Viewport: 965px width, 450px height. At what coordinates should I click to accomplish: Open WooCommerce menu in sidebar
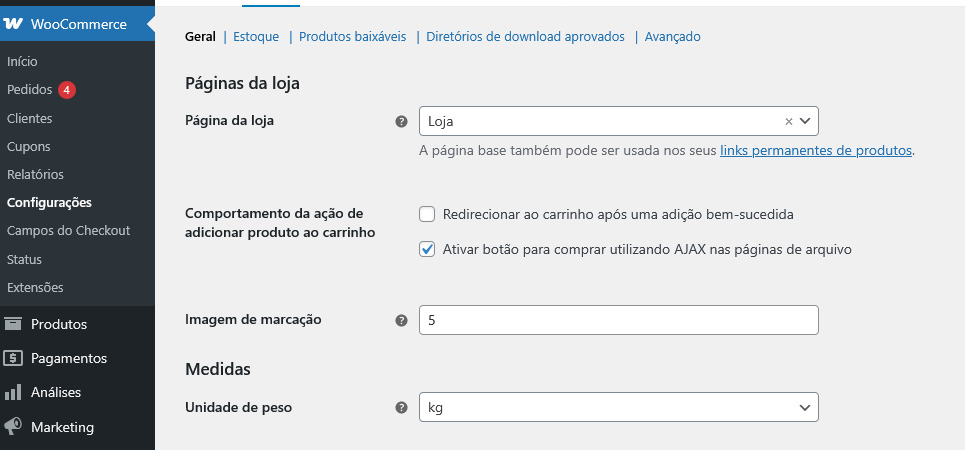tap(77, 25)
